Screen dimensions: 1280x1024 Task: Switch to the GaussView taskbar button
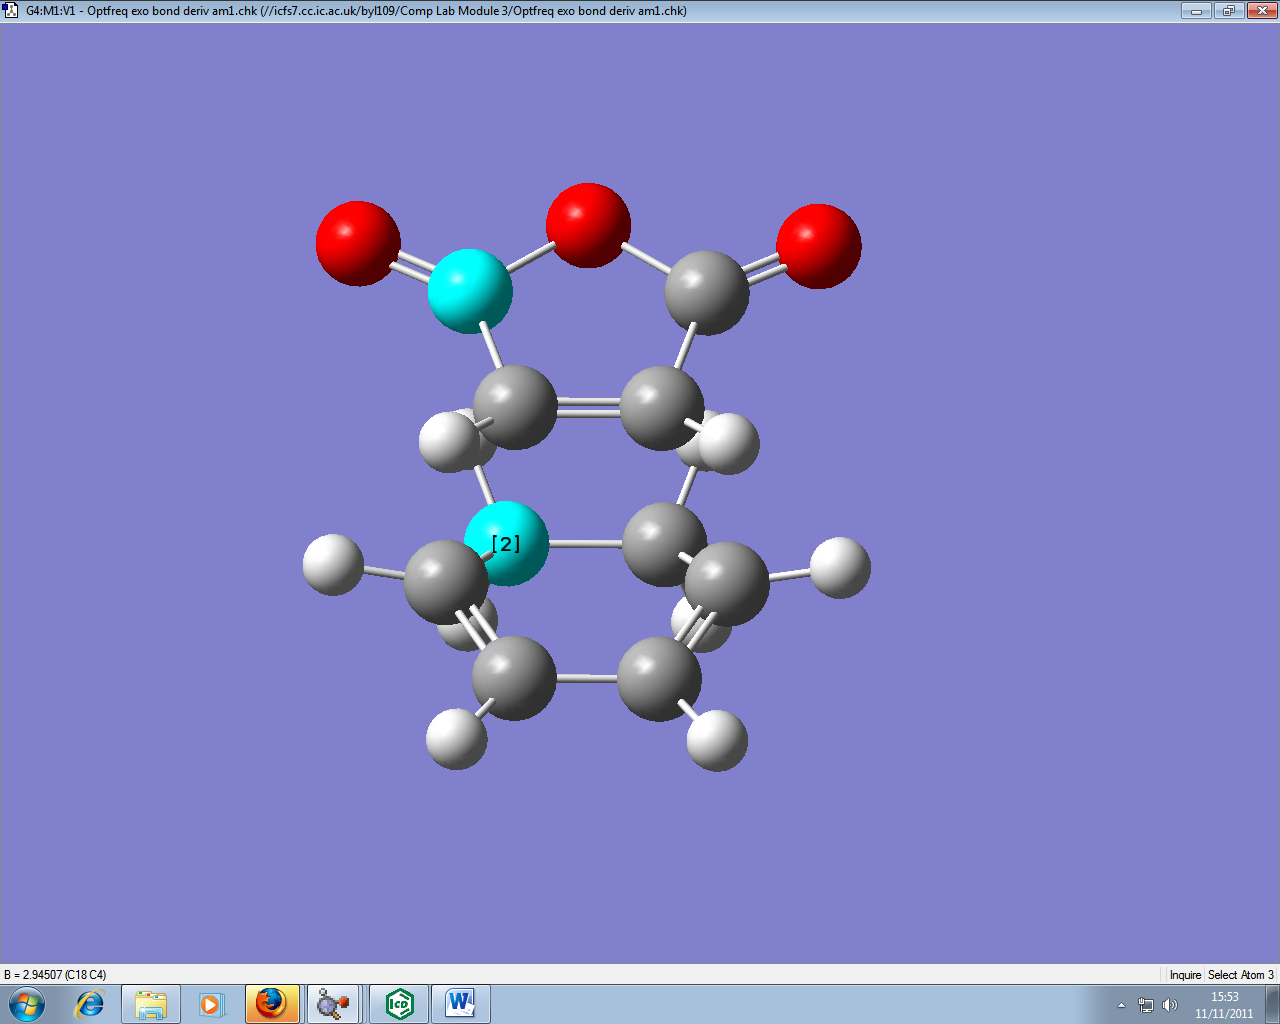[333, 1004]
